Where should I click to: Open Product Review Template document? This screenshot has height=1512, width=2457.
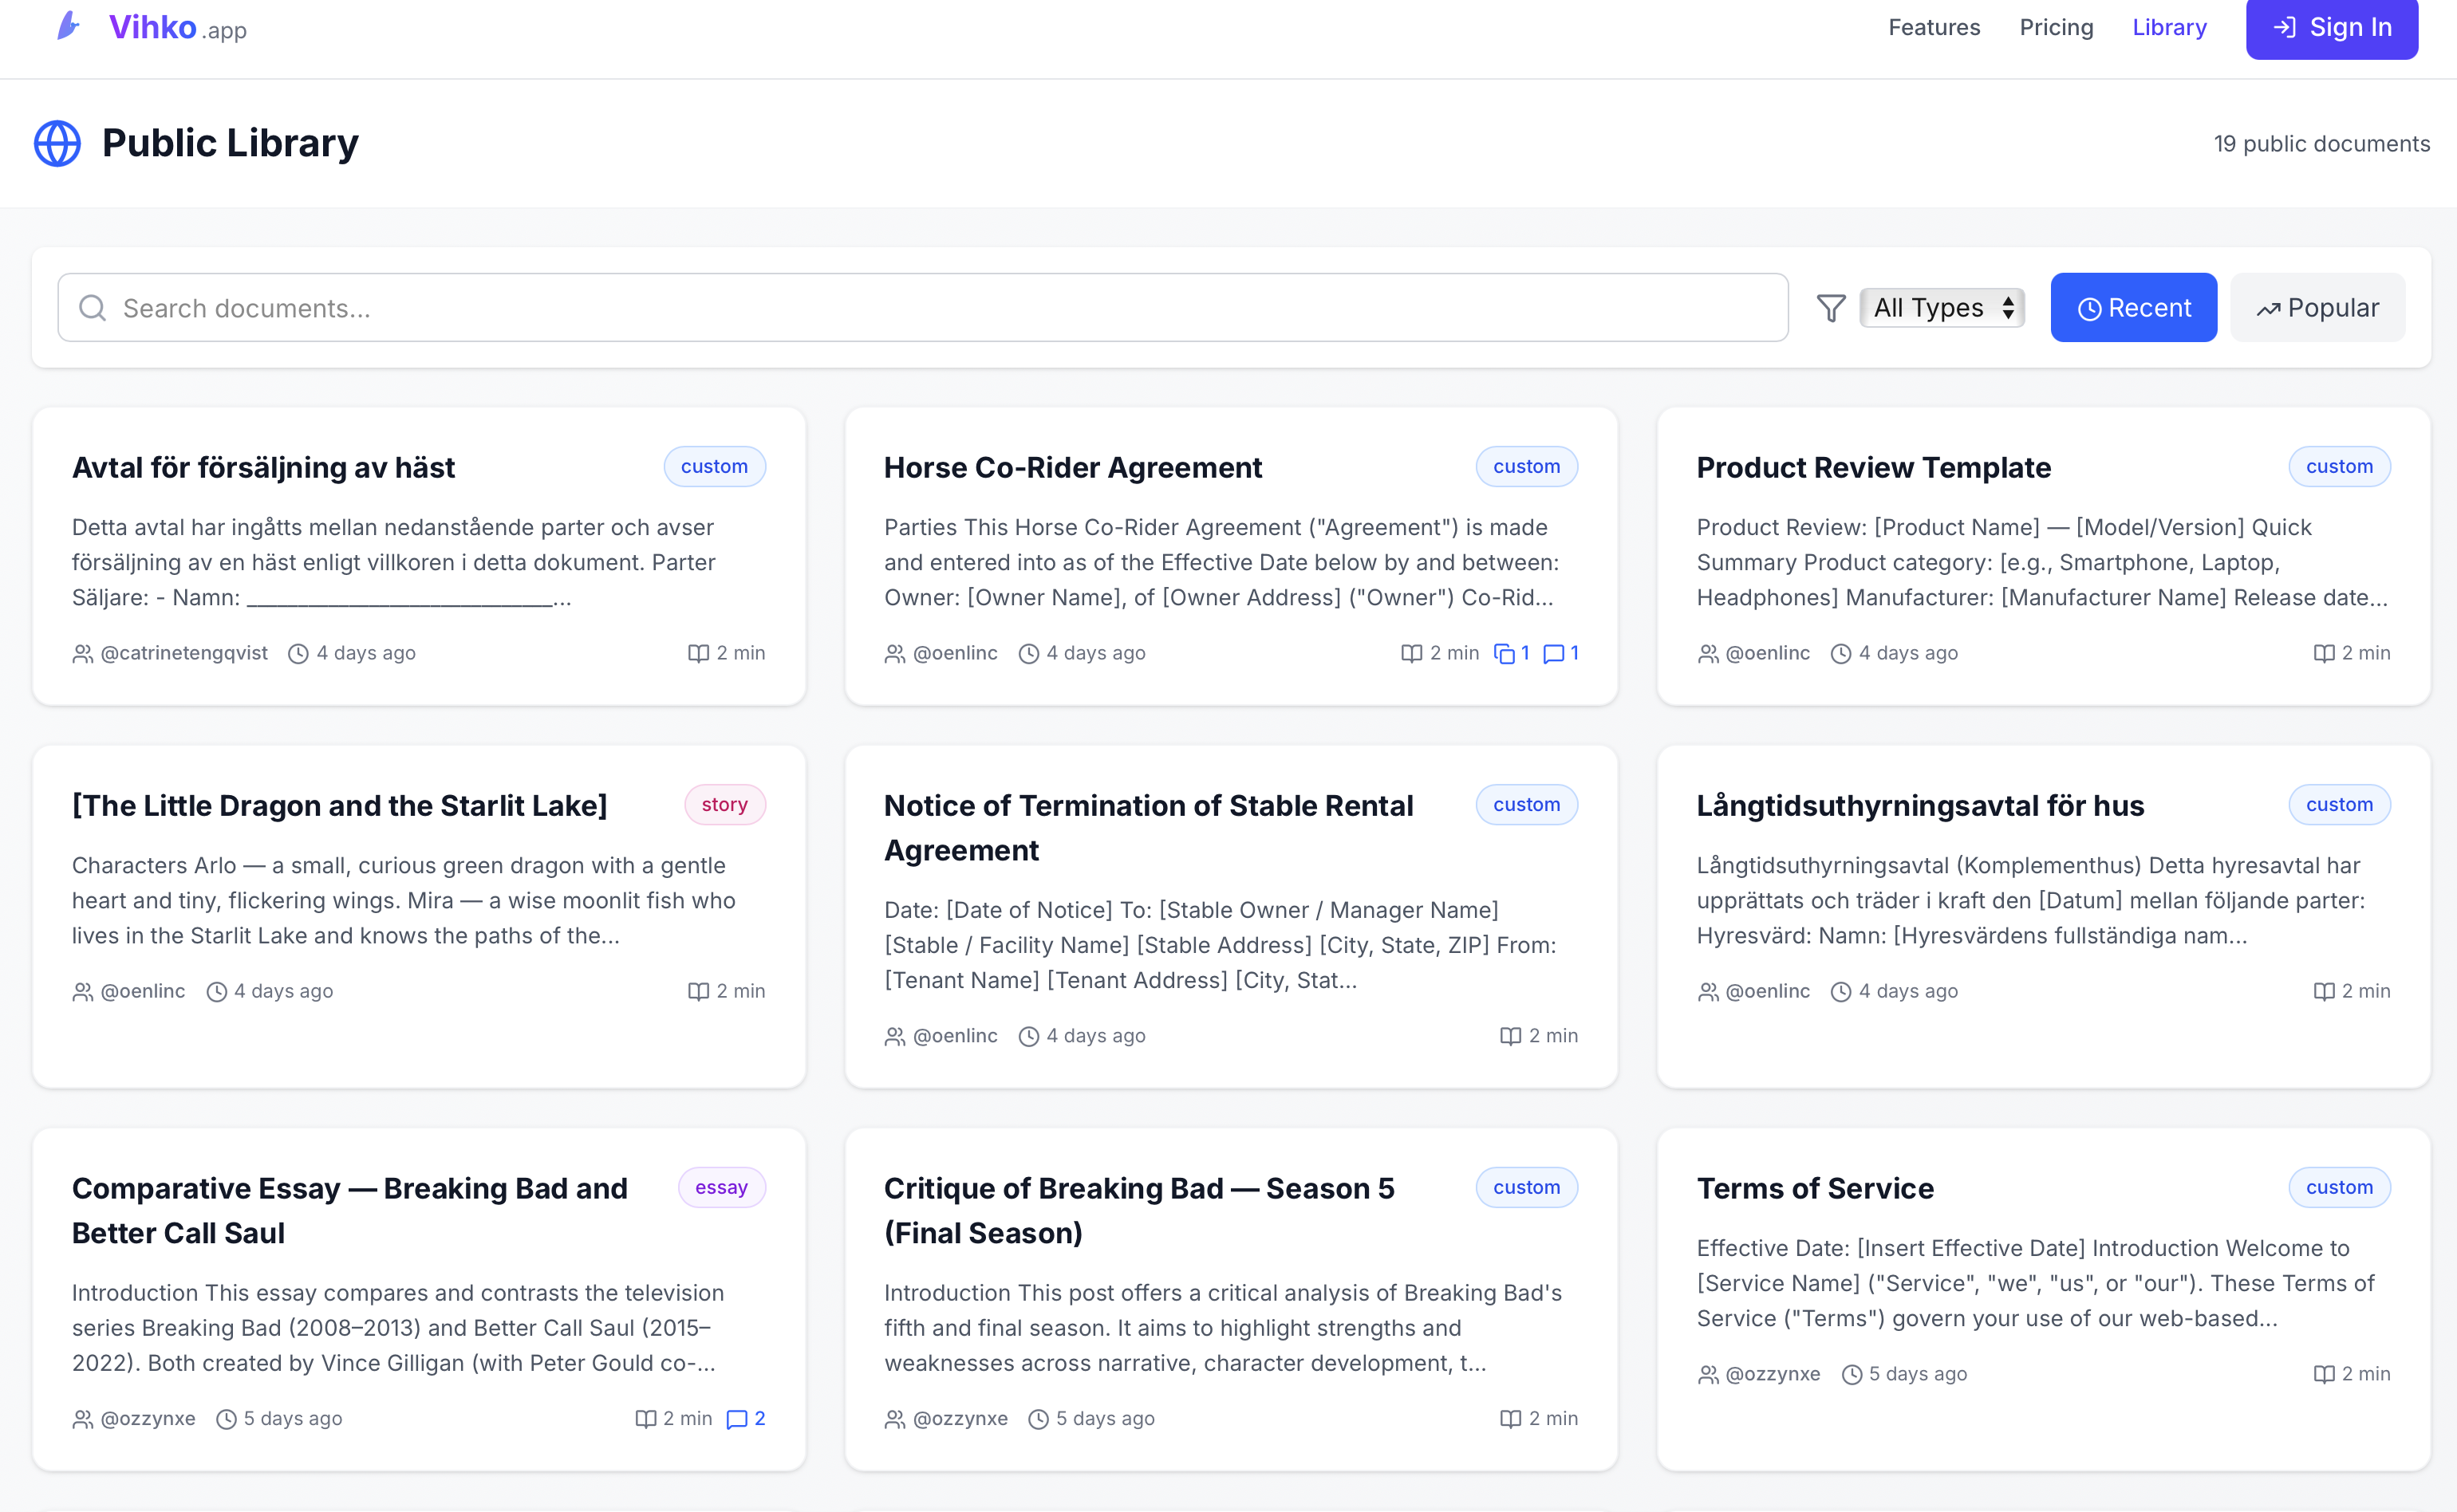click(x=1873, y=468)
